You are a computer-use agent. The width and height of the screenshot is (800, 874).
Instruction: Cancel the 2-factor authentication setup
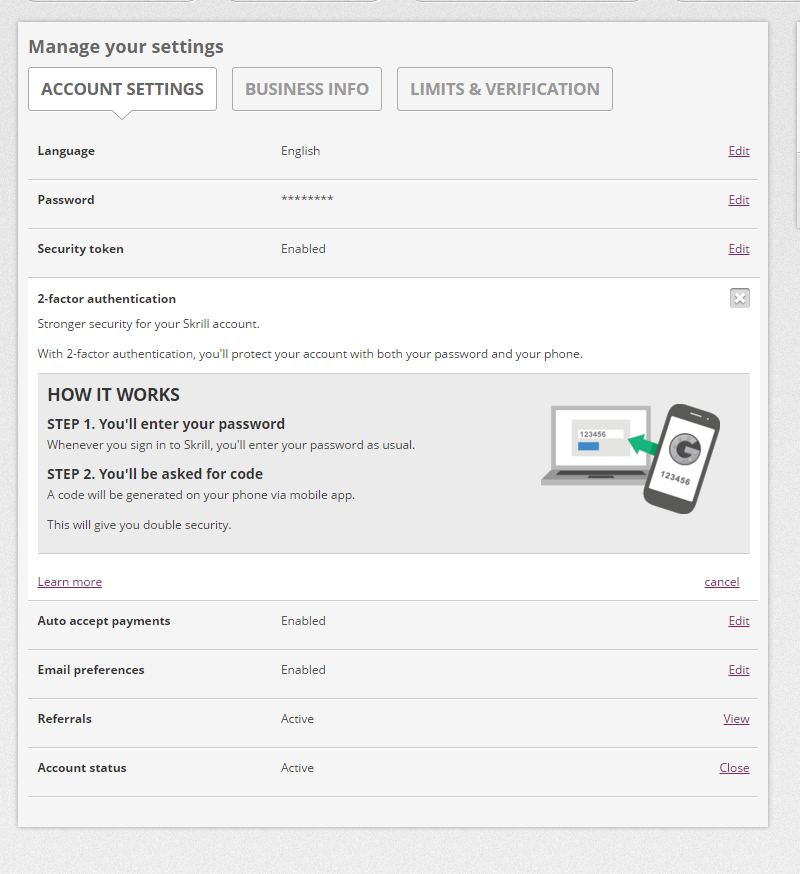pyautogui.click(x=721, y=582)
